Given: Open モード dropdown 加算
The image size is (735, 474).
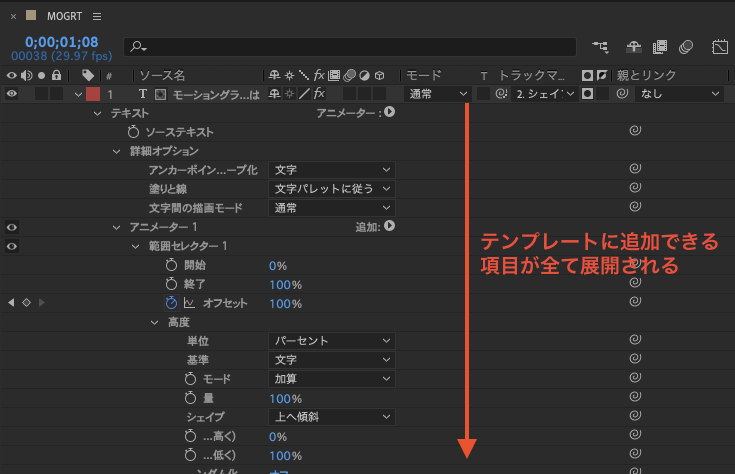Looking at the screenshot, I should pos(332,379).
